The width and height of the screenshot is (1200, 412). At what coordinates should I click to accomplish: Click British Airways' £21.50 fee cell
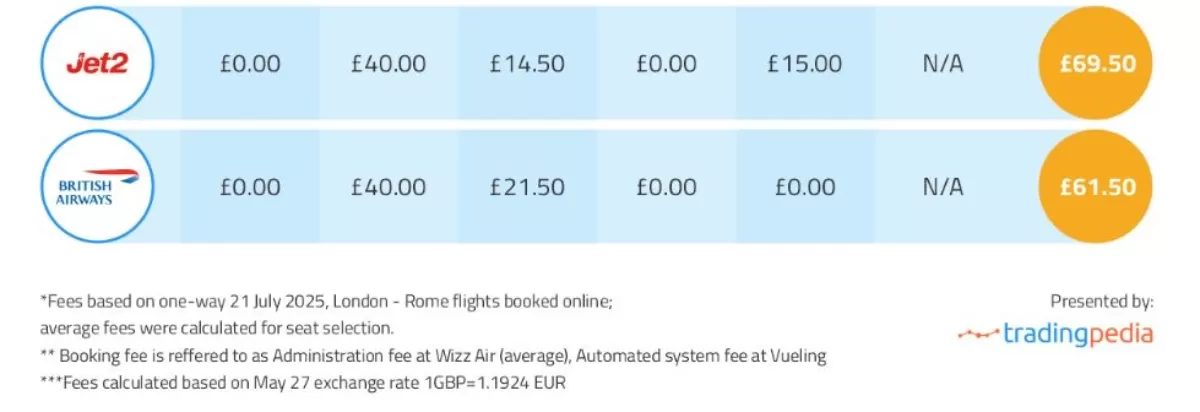tap(527, 187)
